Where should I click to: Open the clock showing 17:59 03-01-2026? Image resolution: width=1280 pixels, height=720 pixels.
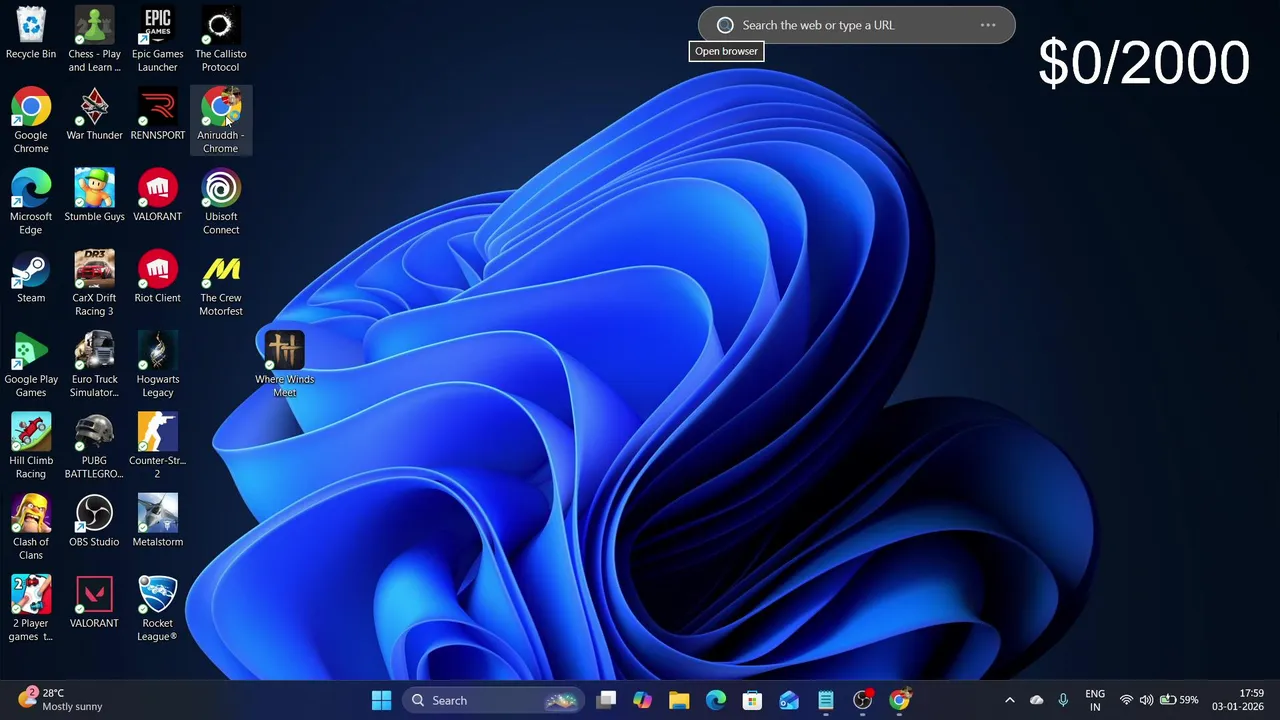point(1238,700)
